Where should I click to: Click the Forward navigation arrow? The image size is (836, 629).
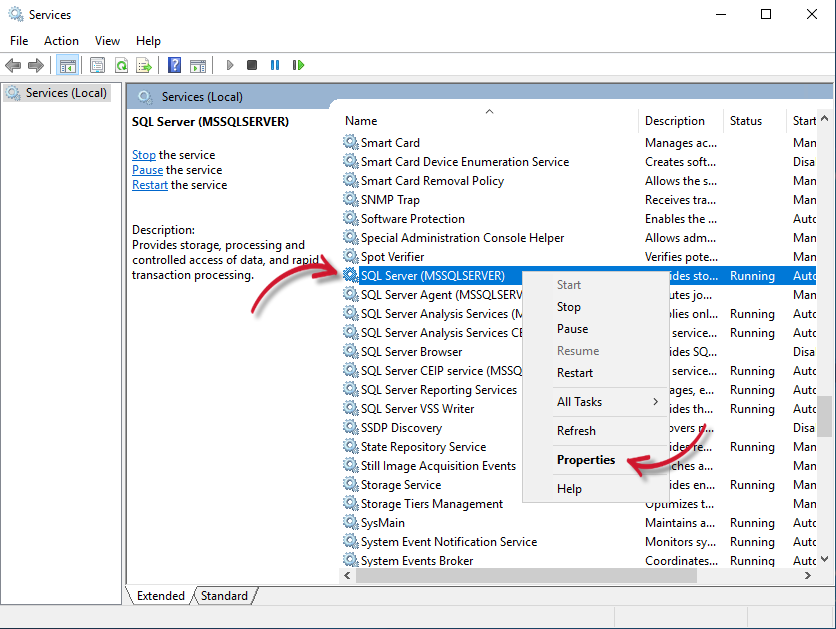point(35,64)
